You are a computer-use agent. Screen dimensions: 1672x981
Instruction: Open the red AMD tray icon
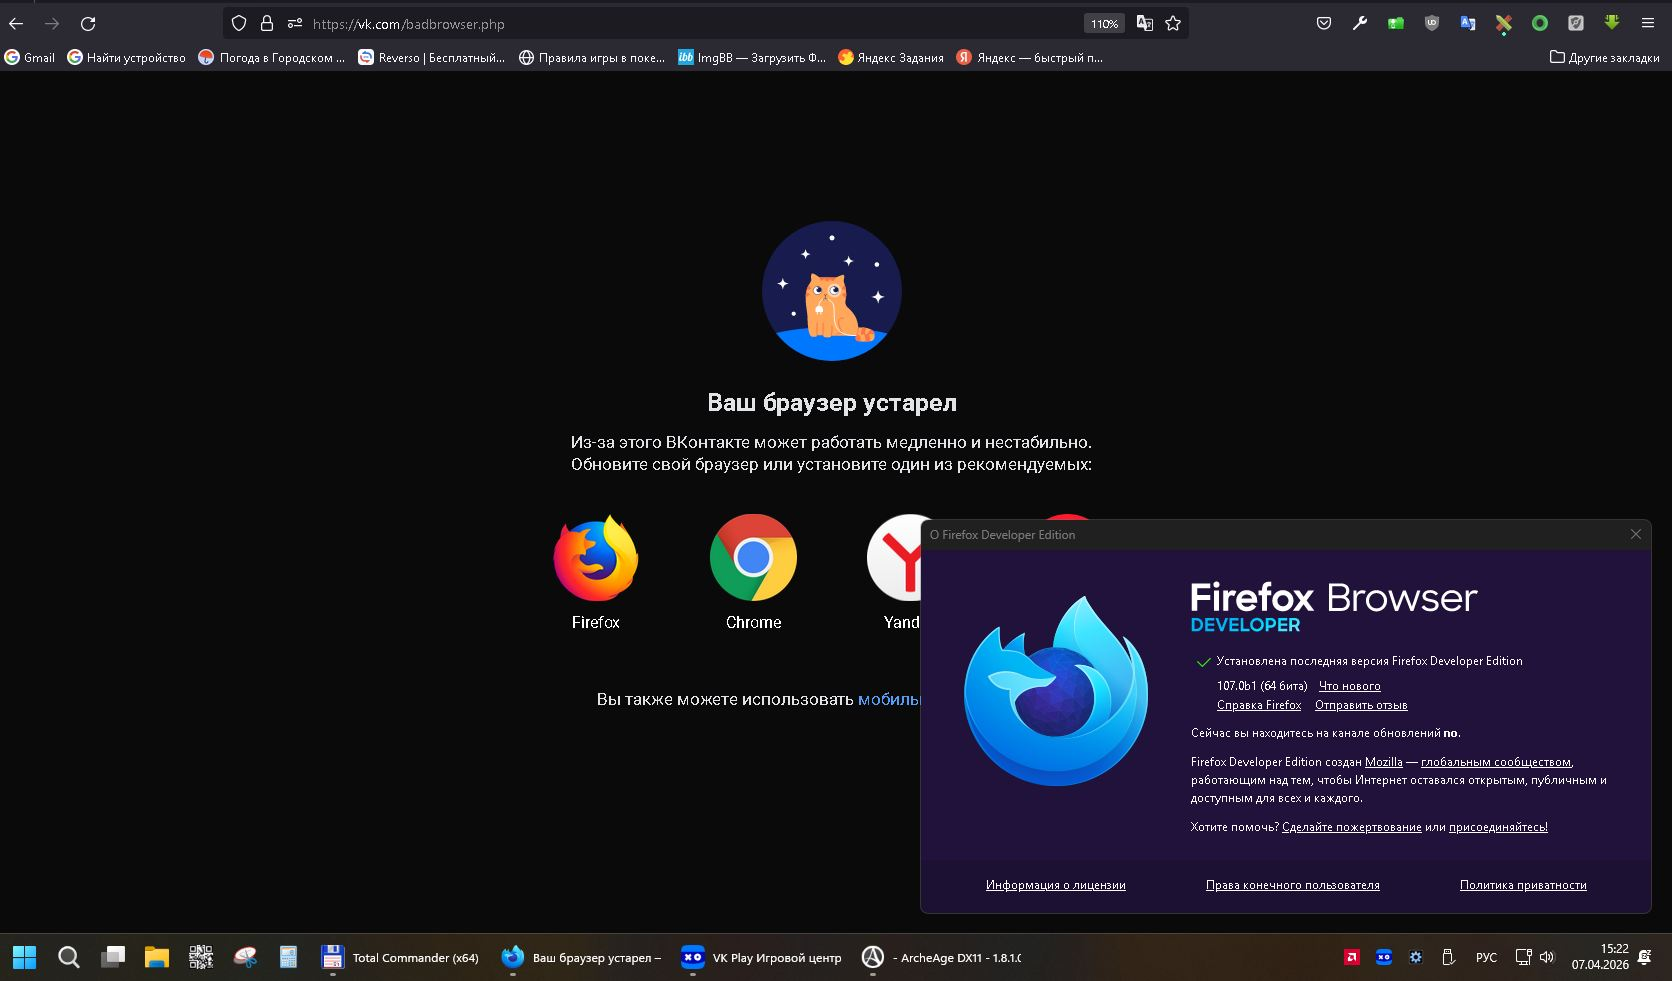[x=1351, y=958]
